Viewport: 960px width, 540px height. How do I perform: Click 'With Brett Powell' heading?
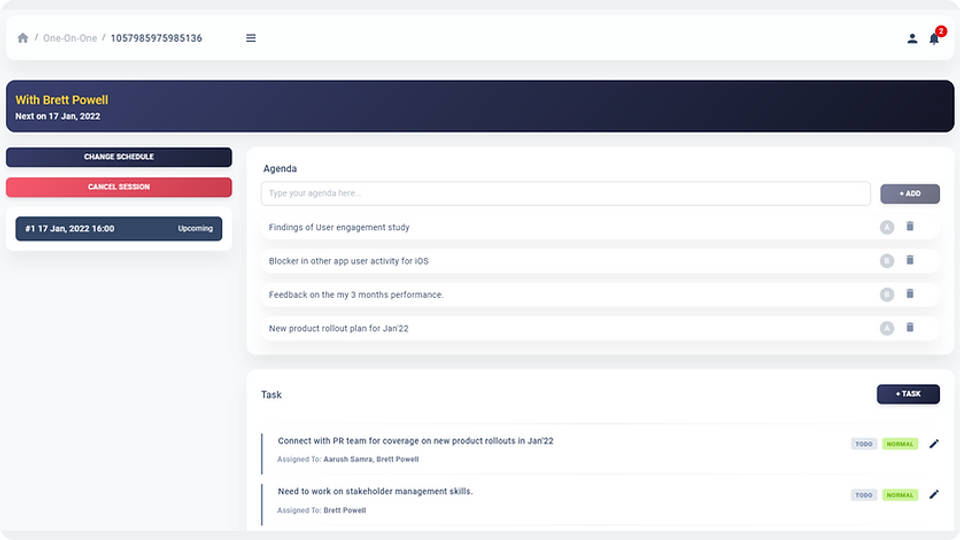[62, 100]
